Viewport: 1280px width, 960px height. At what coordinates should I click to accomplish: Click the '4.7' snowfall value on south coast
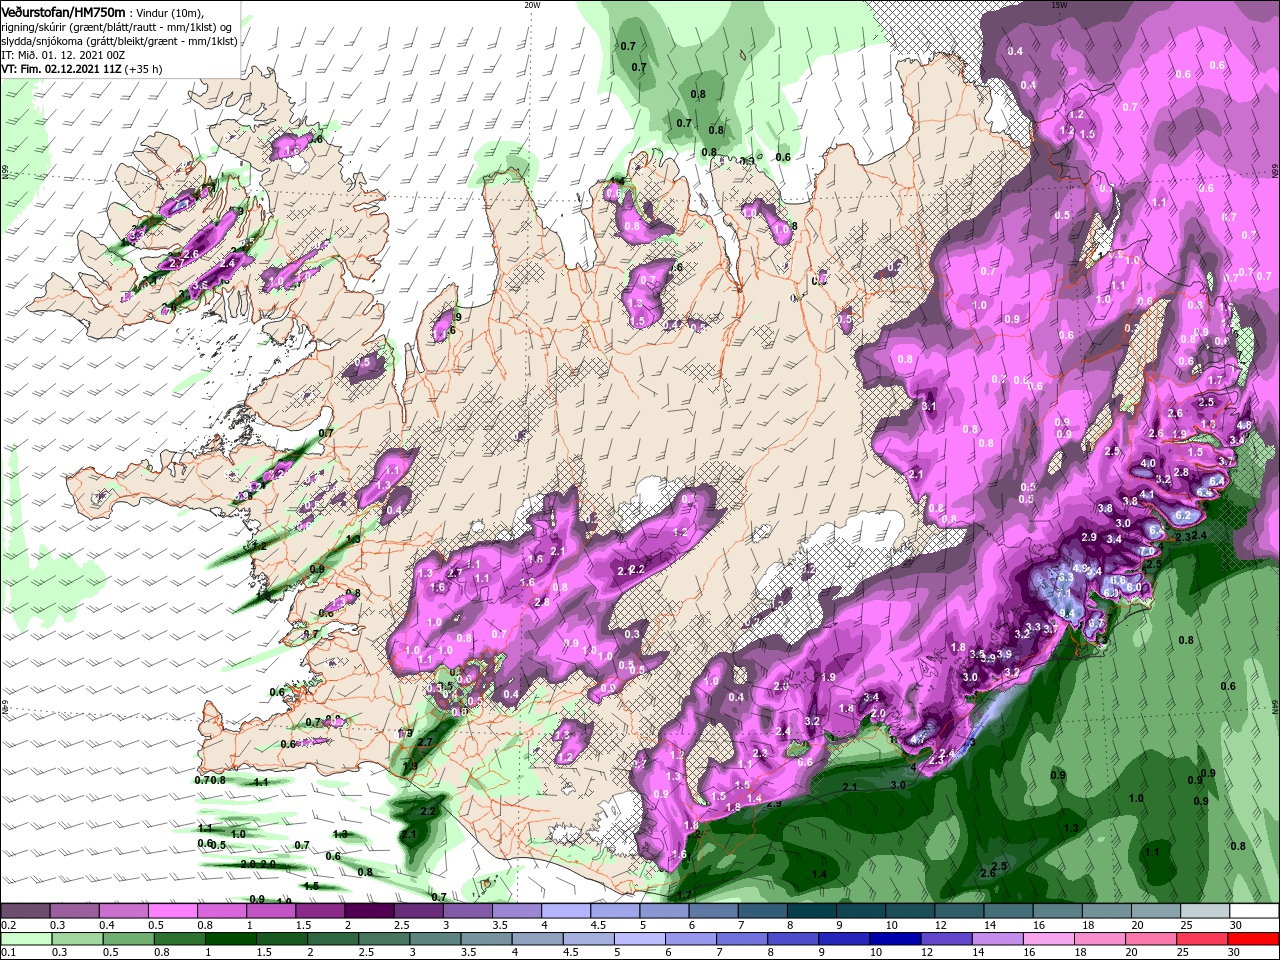tap(917, 740)
